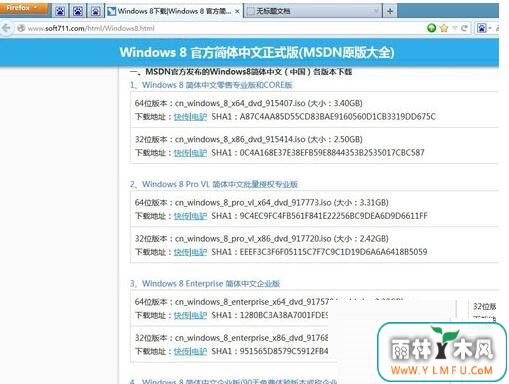Open download link for x64 dvd_915407 iso
The width and height of the screenshot is (509, 384).
point(190,117)
